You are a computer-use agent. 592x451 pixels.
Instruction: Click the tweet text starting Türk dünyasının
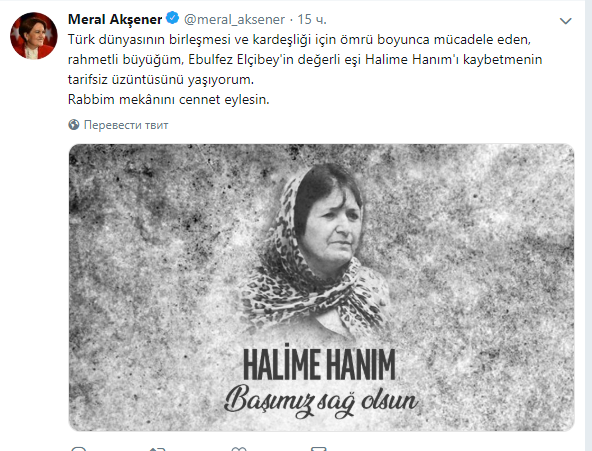(x=305, y=69)
